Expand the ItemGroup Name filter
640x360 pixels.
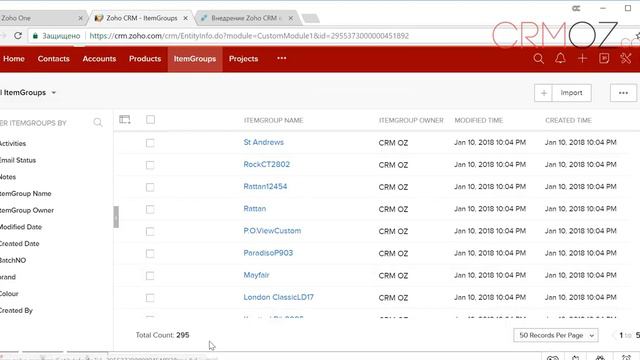click(x=25, y=194)
